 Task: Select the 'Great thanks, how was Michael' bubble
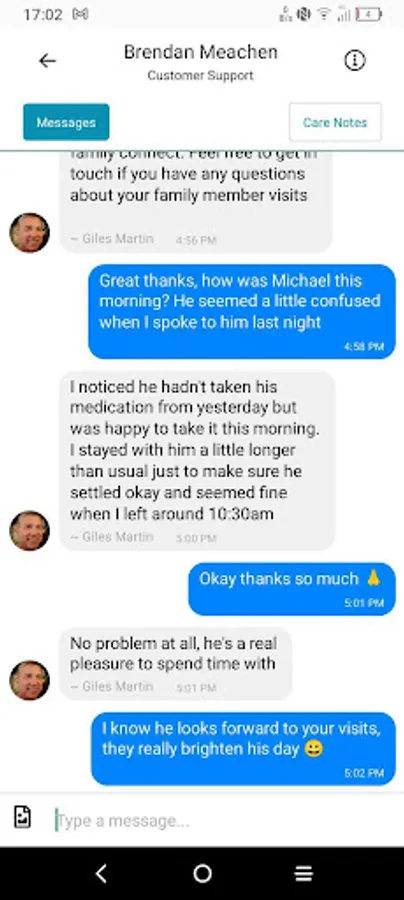click(x=242, y=311)
